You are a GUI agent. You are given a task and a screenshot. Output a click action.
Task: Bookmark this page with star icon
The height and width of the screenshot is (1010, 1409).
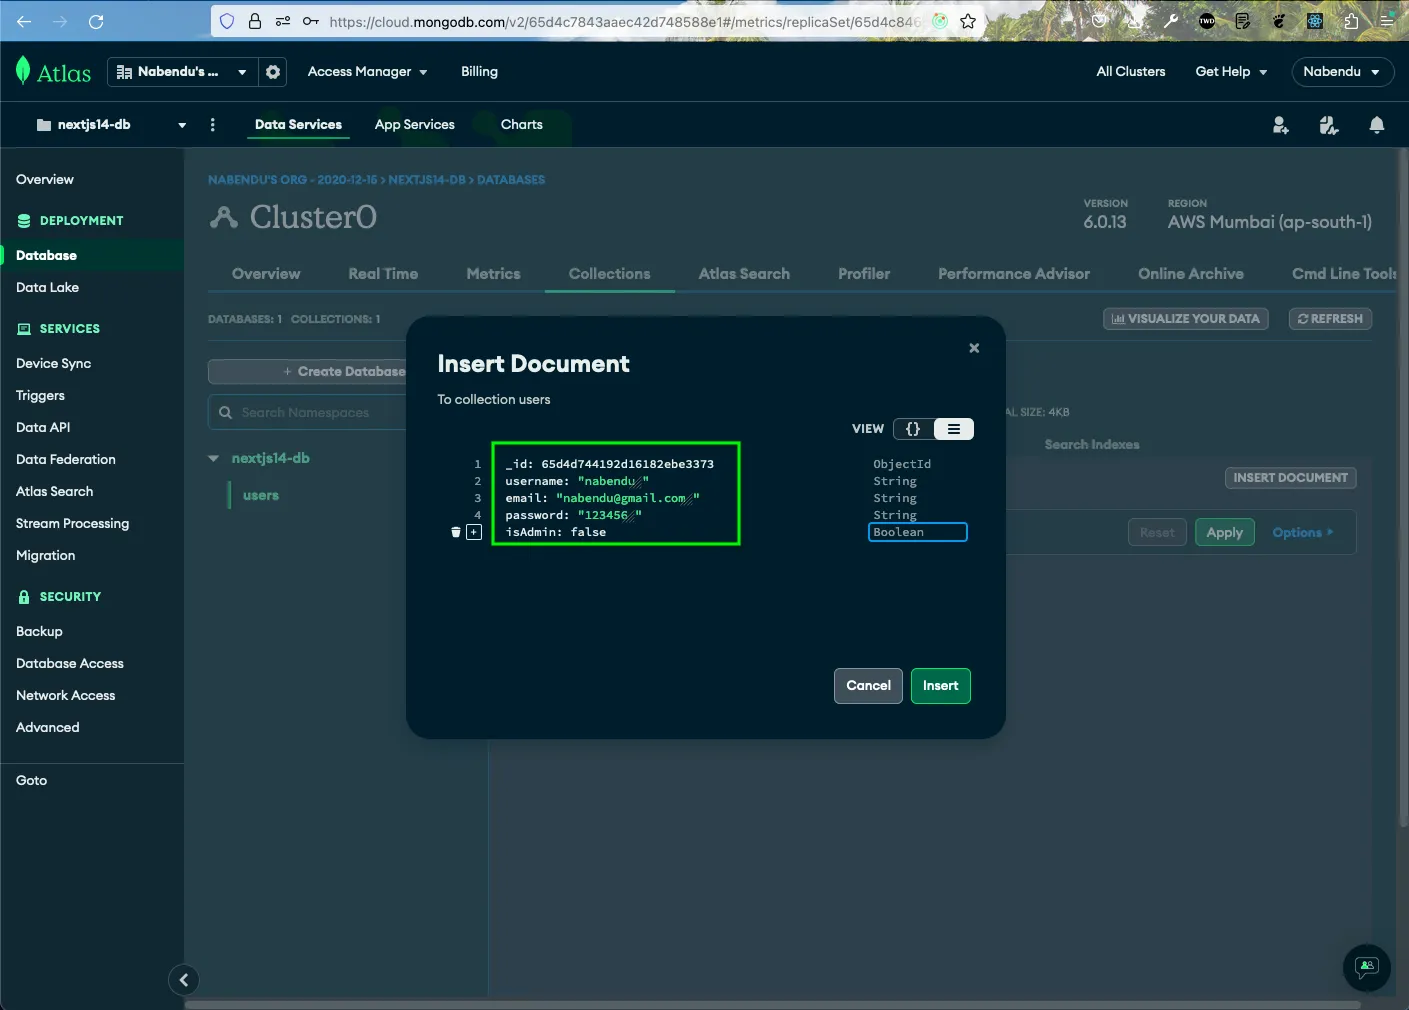(x=968, y=21)
